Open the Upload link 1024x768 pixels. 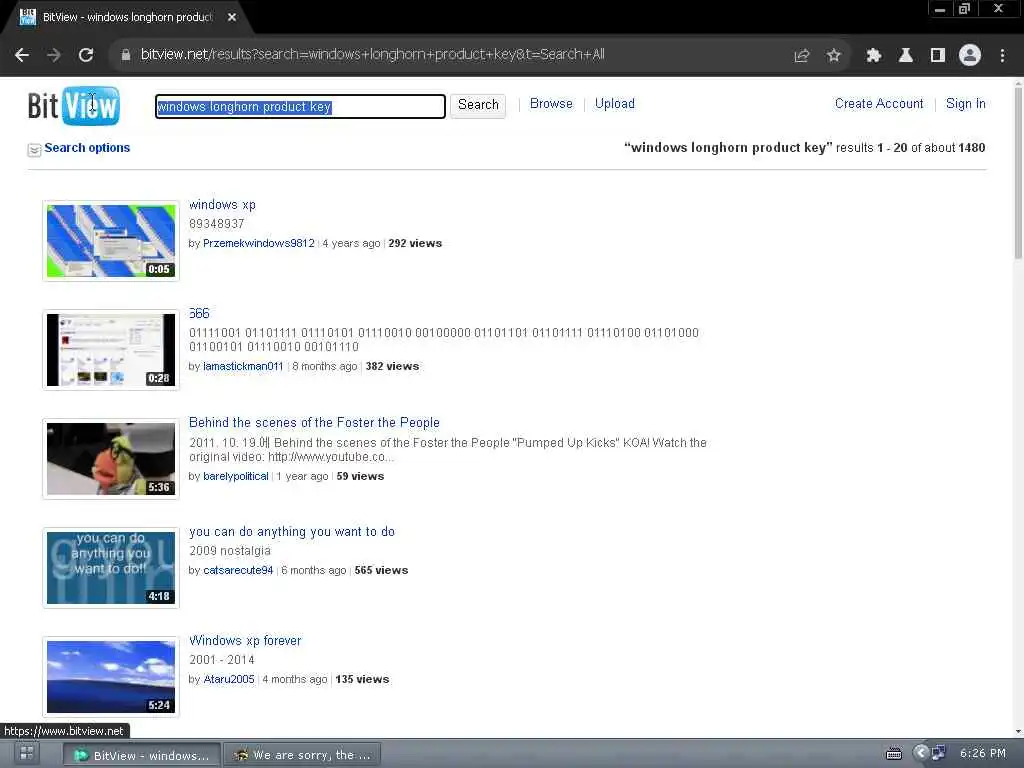615,104
